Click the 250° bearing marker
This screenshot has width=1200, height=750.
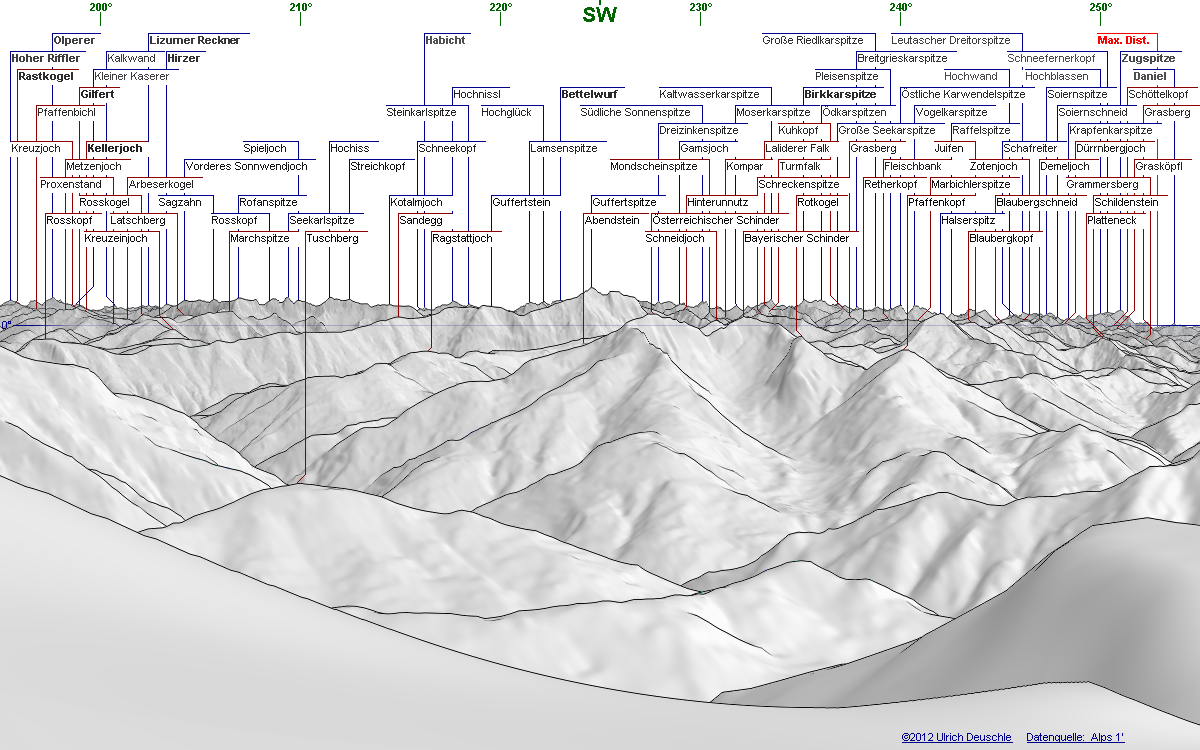pos(1100,8)
